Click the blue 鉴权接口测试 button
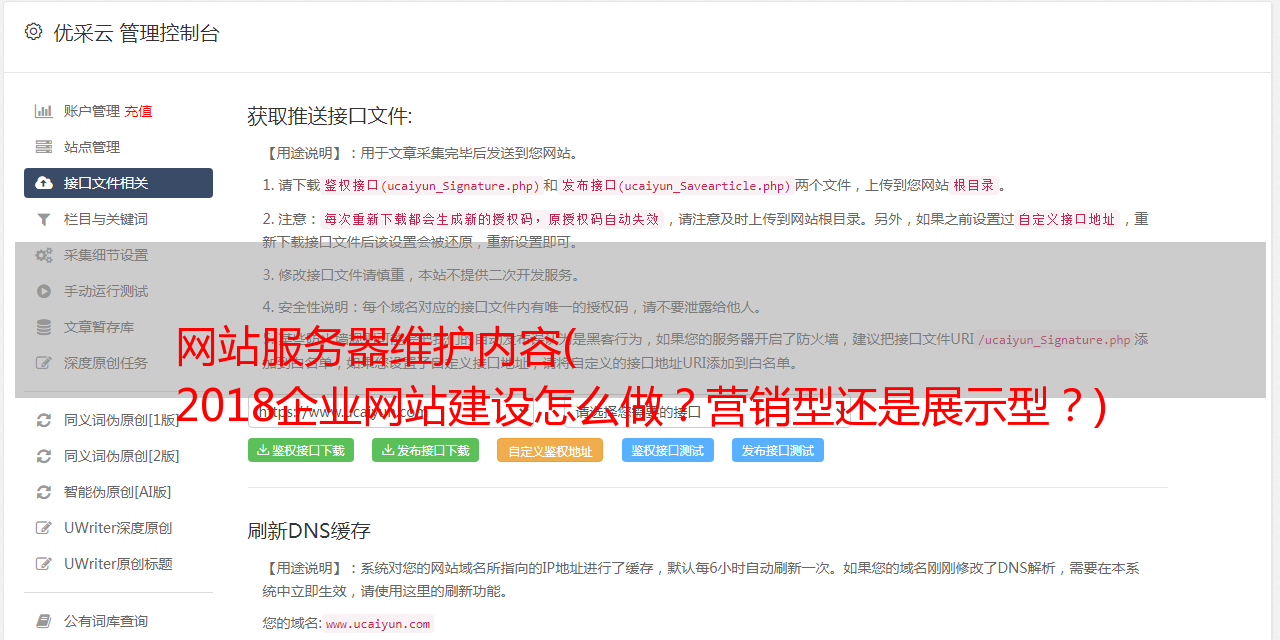The image size is (1280, 640). coord(668,450)
